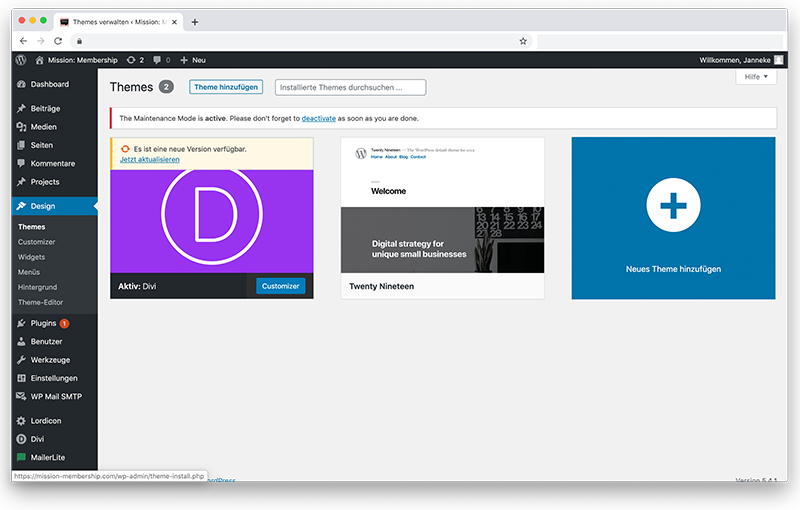Image resolution: width=800 pixels, height=510 pixels.
Task: Open the Hintergrund submenu item
Action: (x=38, y=287)
